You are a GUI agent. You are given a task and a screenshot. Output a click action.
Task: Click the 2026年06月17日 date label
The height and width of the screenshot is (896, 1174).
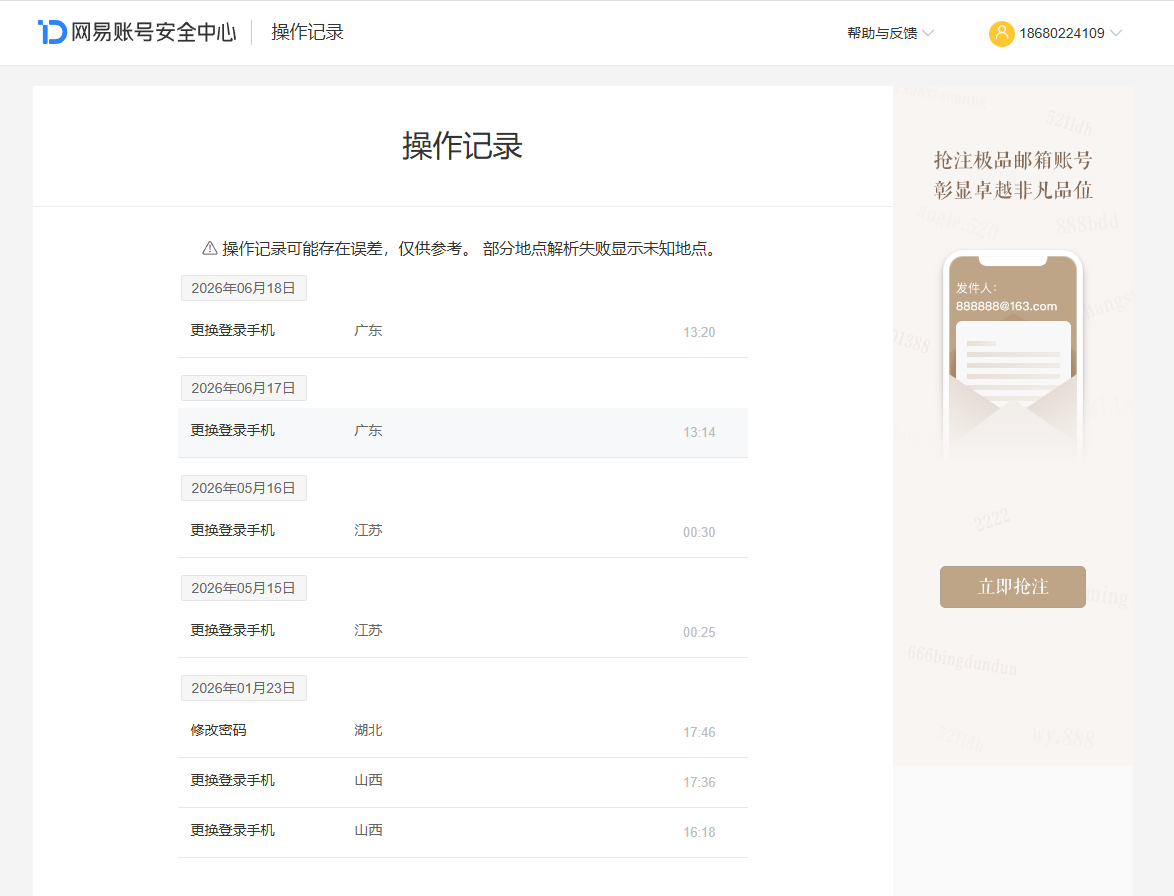coord(243,388)
